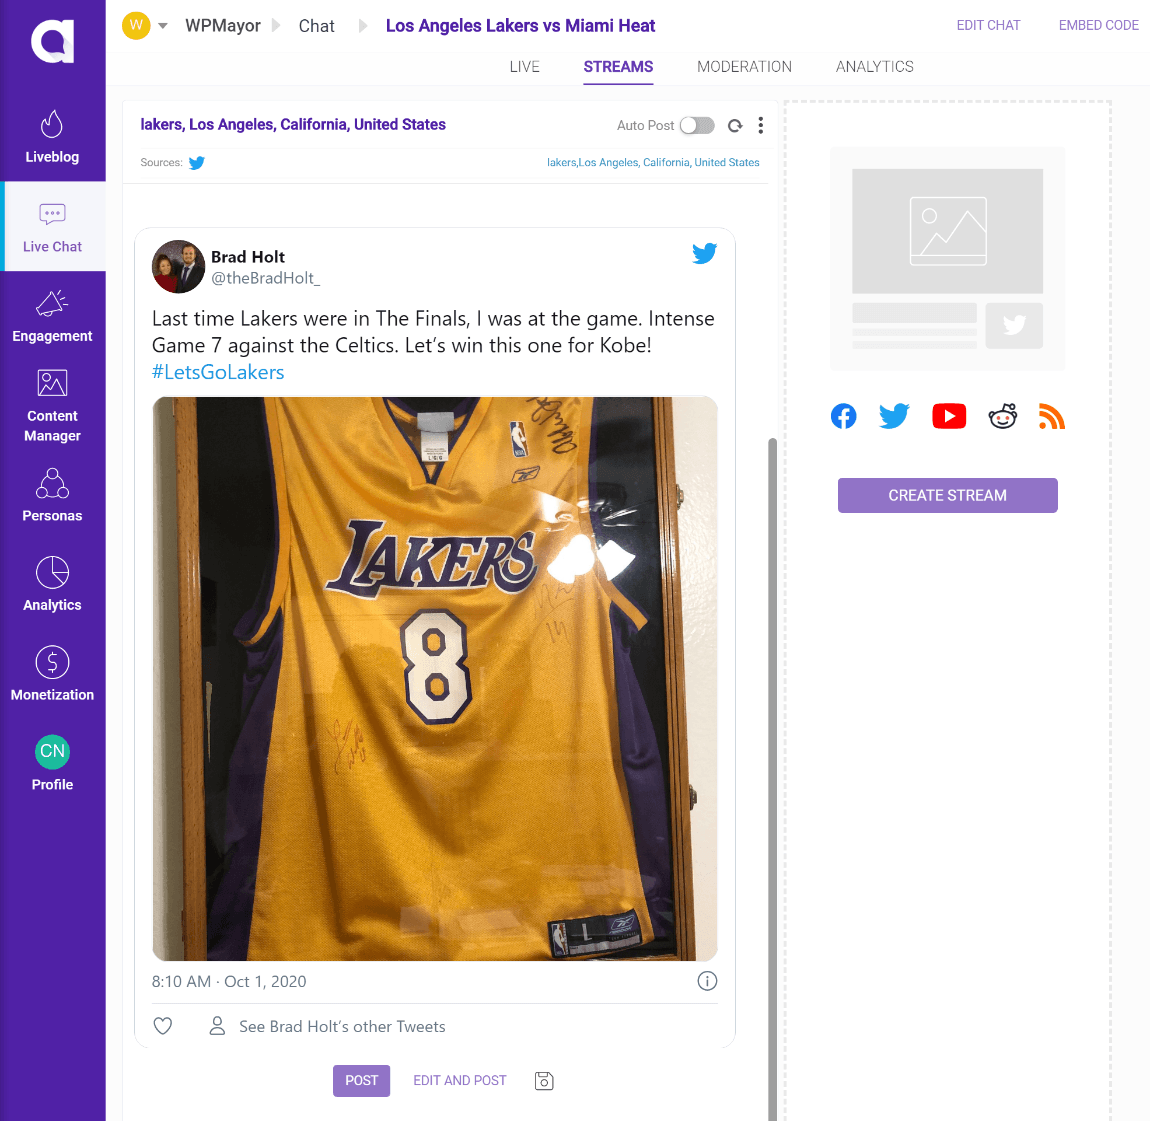Screen dimensions: 1150x1121
Task: Like the tweet with the heart icon
Action: (x=163, y=1026)
